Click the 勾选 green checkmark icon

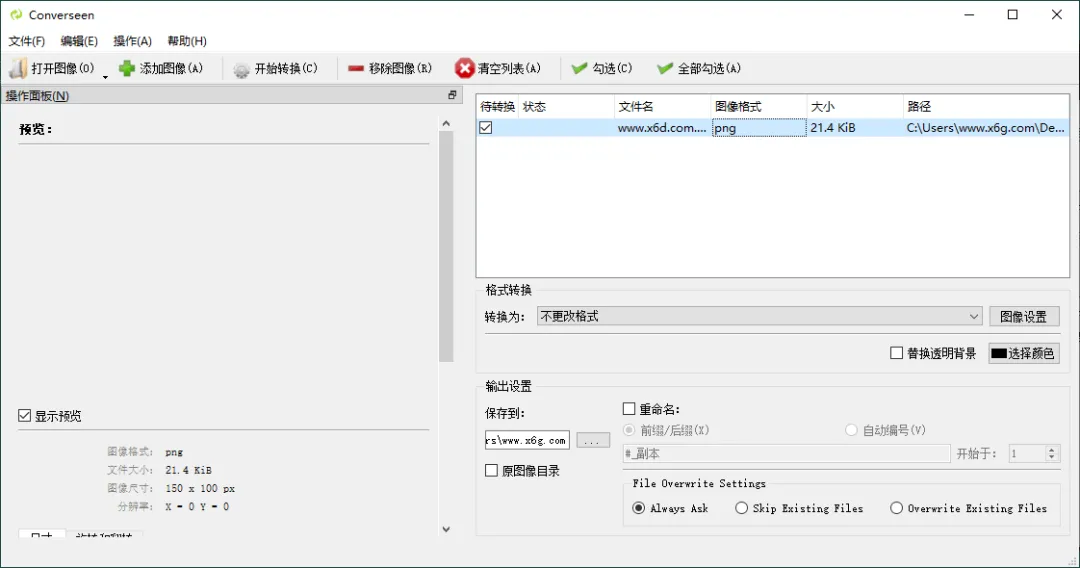coord(579,68)
